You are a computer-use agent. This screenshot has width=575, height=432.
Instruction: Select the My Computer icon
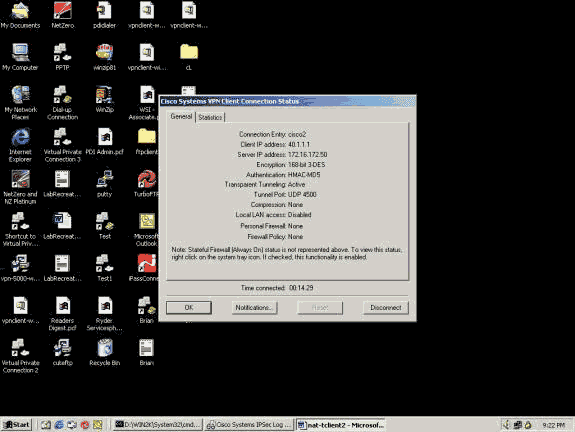click(20, 57)
